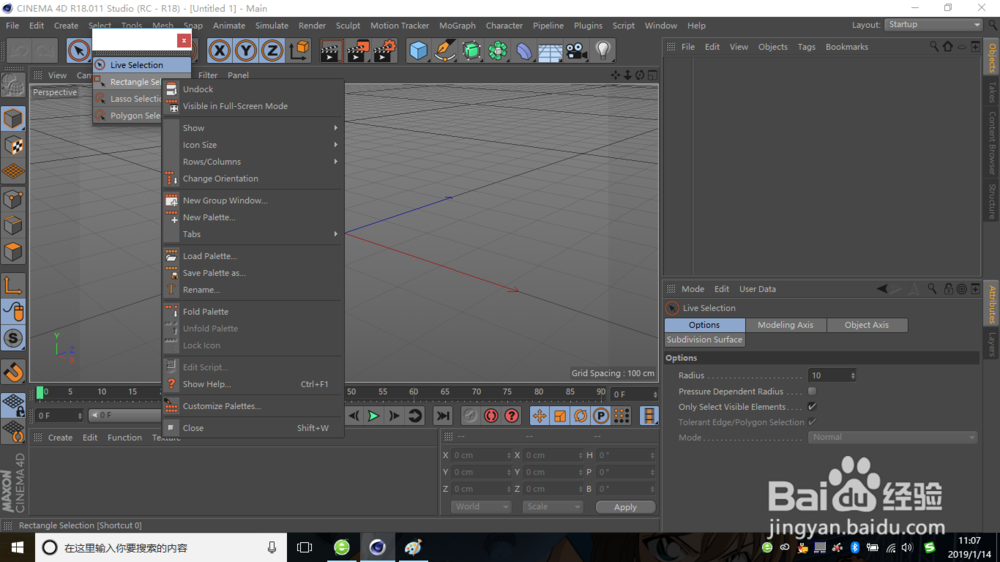
Task: Click the Windows taskbar search box
Action: (160, 547)
